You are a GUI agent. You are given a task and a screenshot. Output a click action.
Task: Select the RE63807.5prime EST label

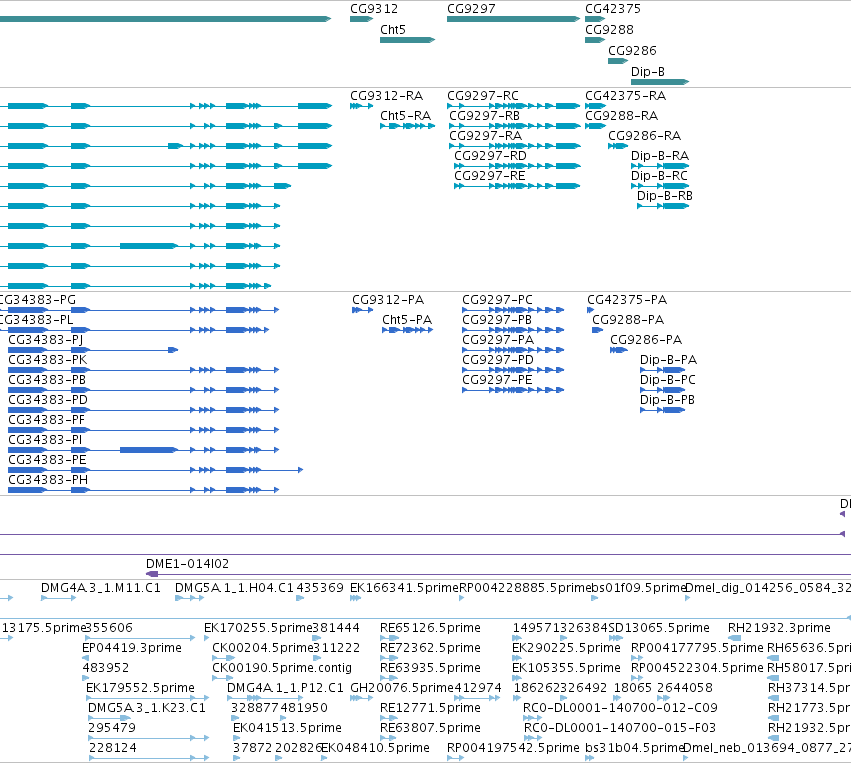pos(430,728)
